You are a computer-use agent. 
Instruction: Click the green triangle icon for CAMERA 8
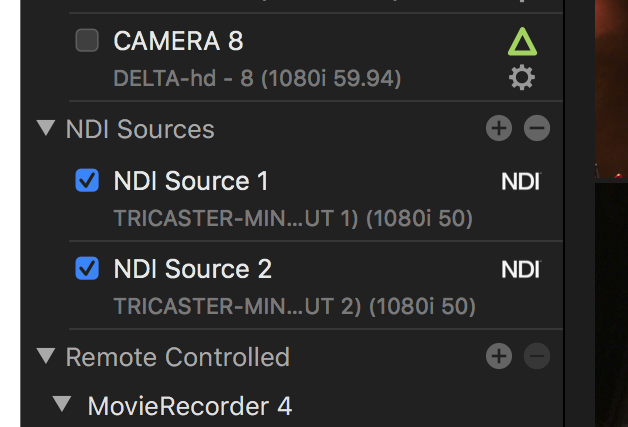pyautogui.click(x=522, y=41)
